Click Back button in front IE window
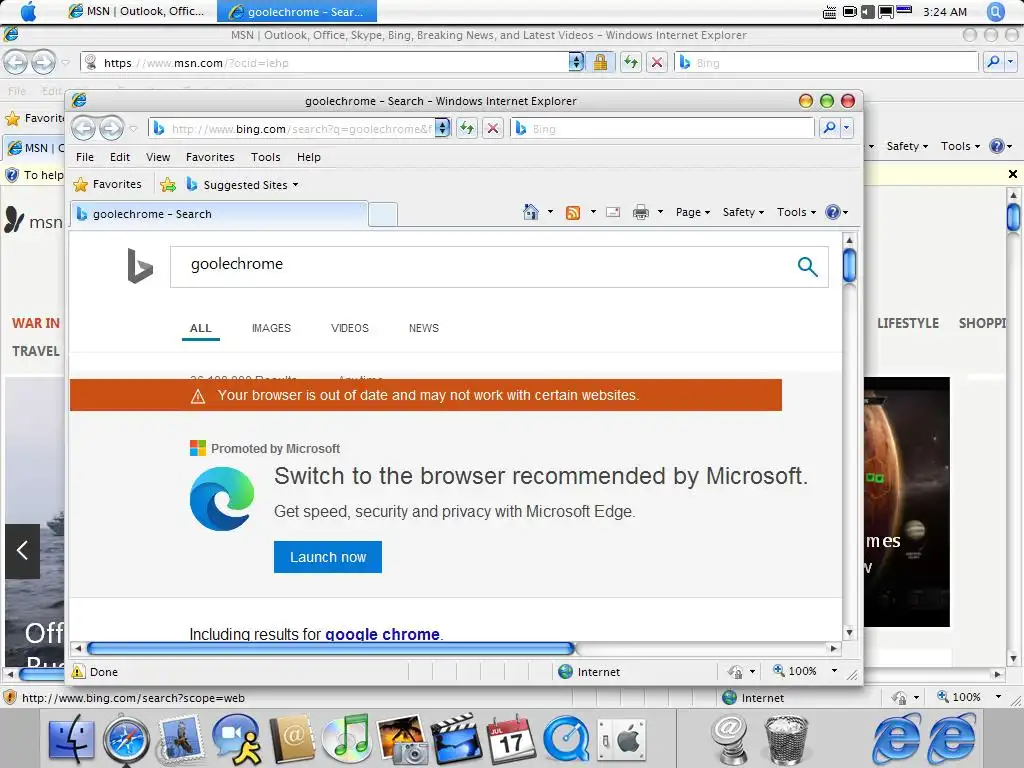 [x=84, y=128]
